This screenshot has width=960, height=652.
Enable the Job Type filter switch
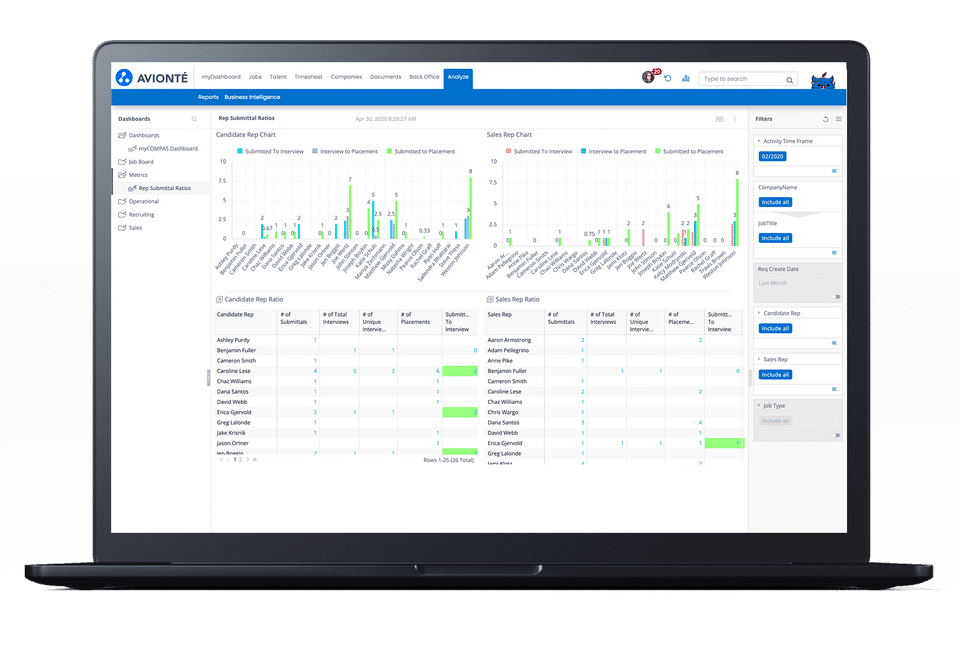click(837, 435)
